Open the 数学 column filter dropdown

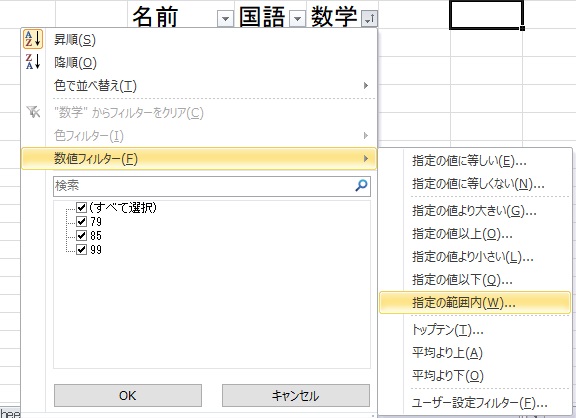[369, 18]
